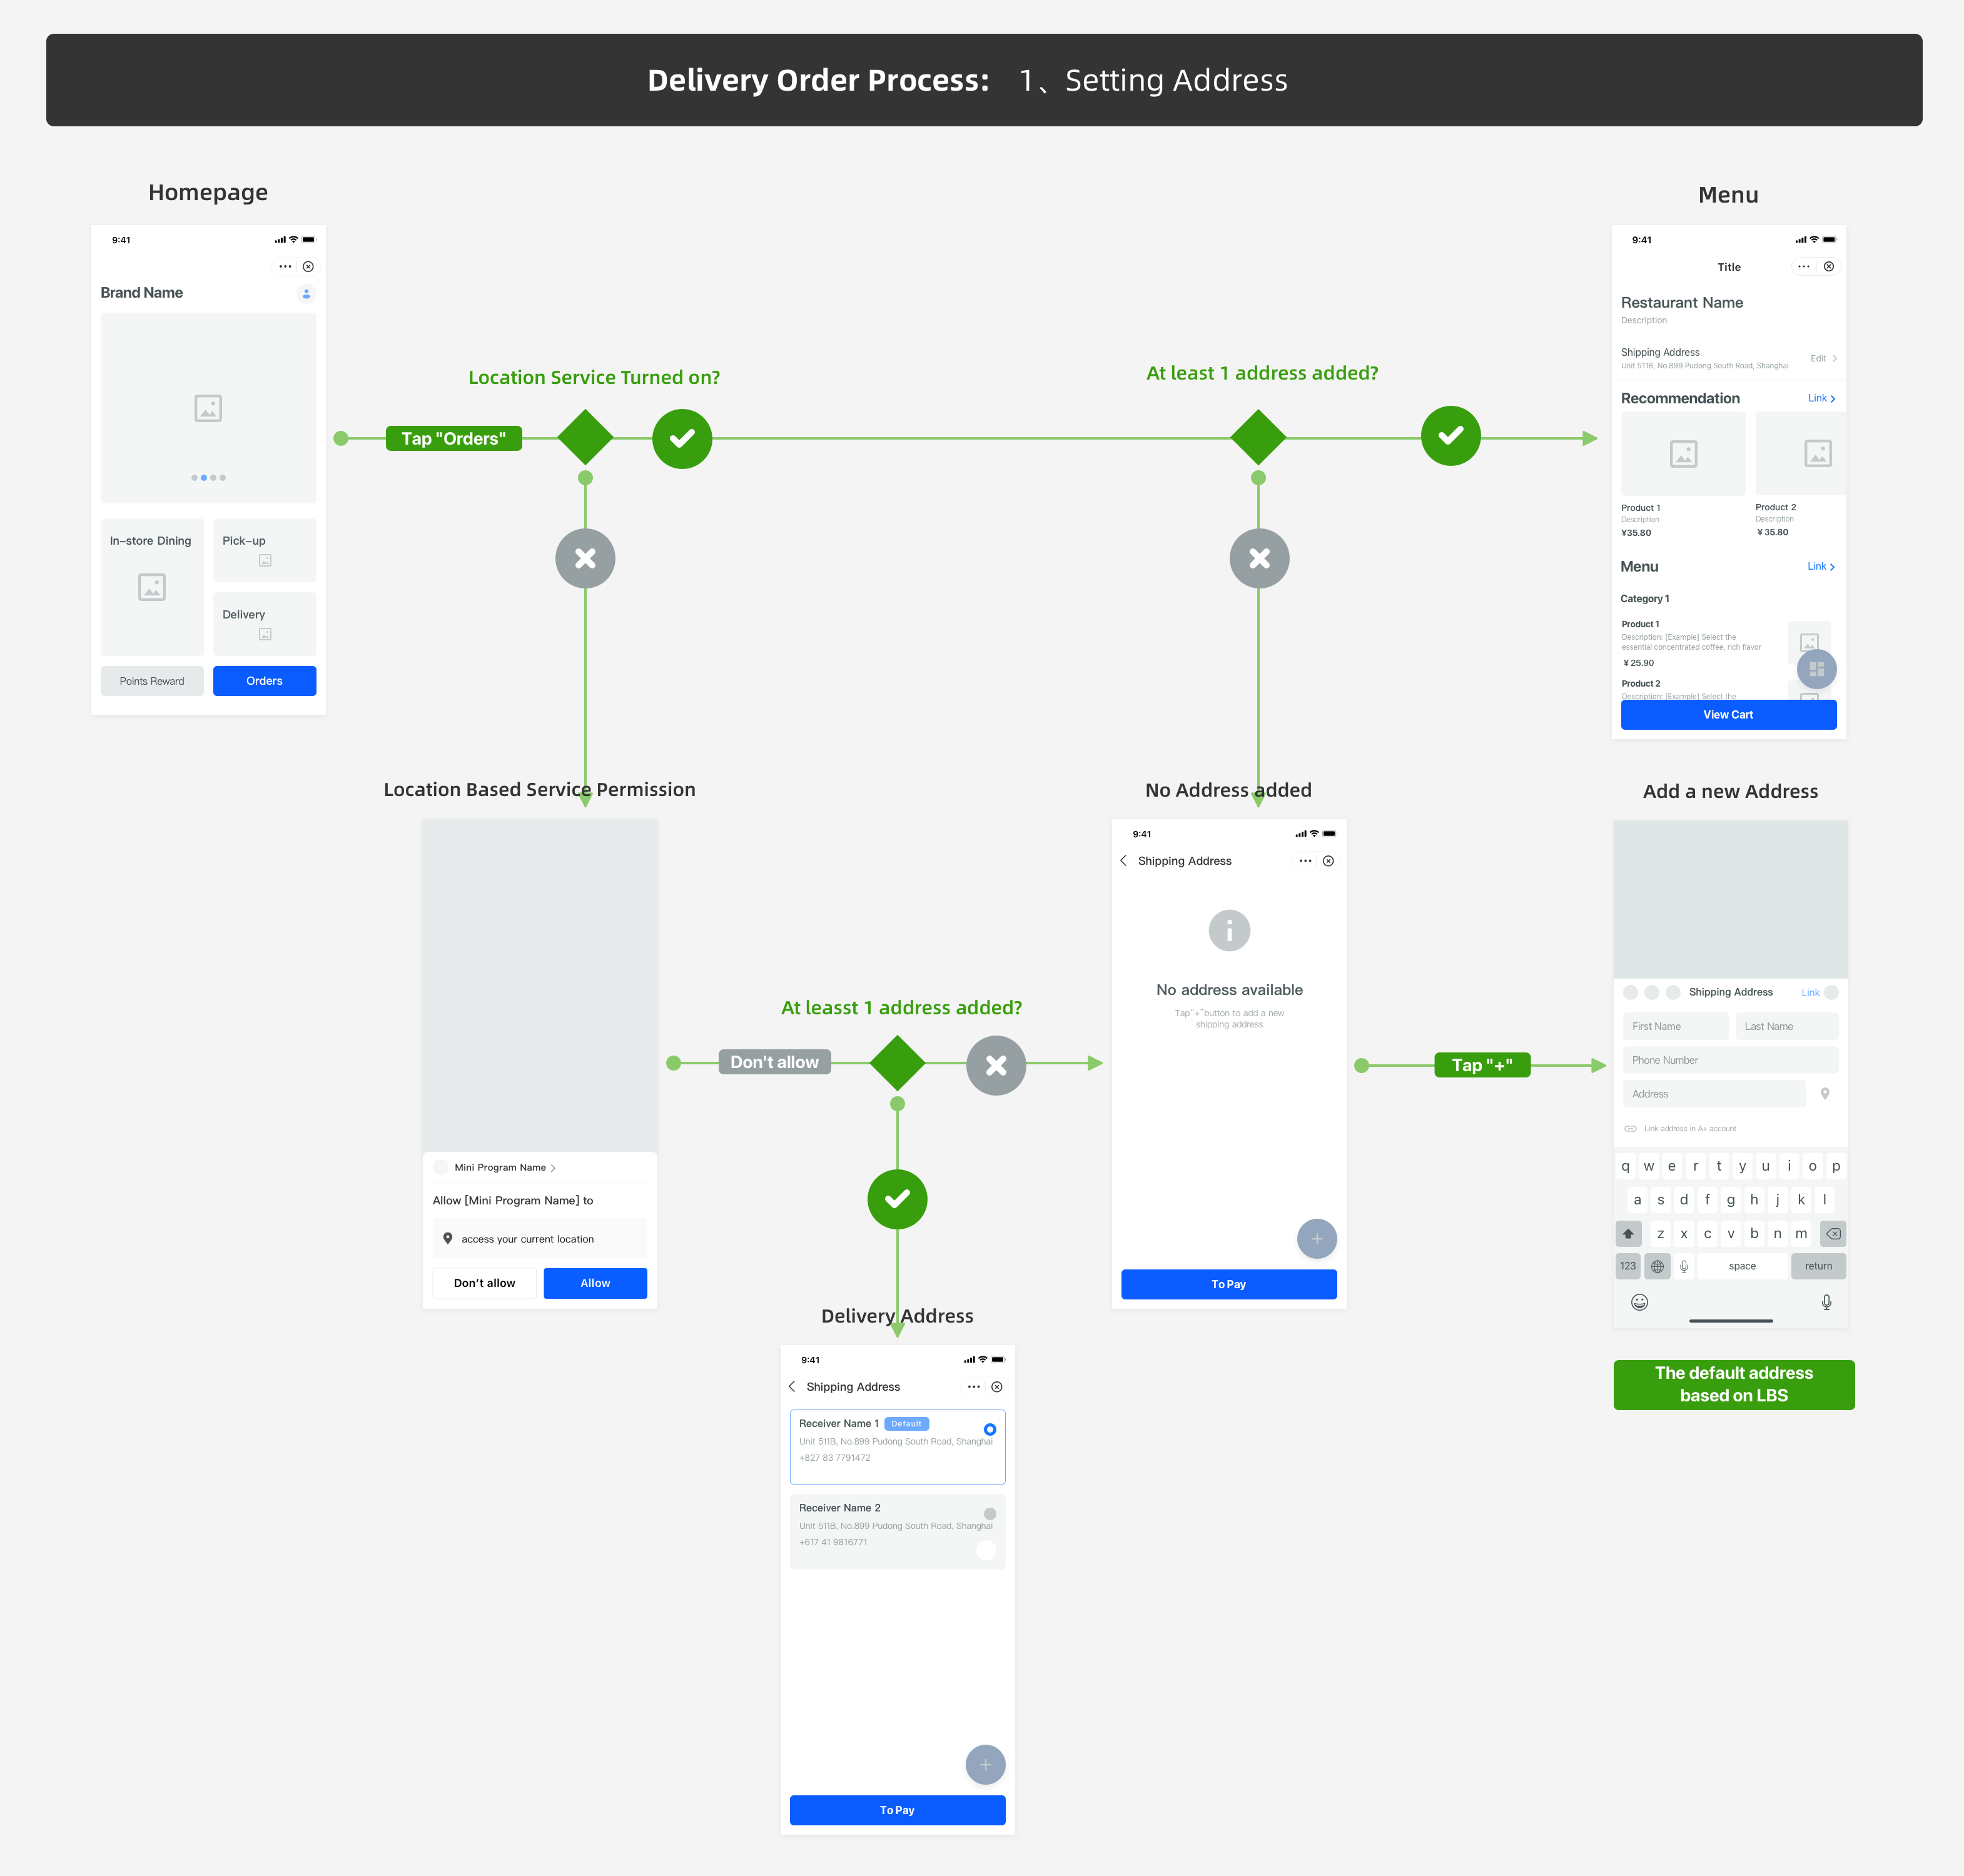
Task: Toggle the keyboard shift key
Action: (x=1628, y=1234)
